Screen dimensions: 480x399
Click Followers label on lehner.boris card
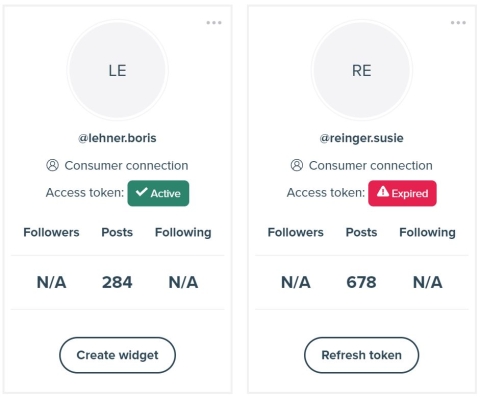pyautogui.click(x=51, y=232)
